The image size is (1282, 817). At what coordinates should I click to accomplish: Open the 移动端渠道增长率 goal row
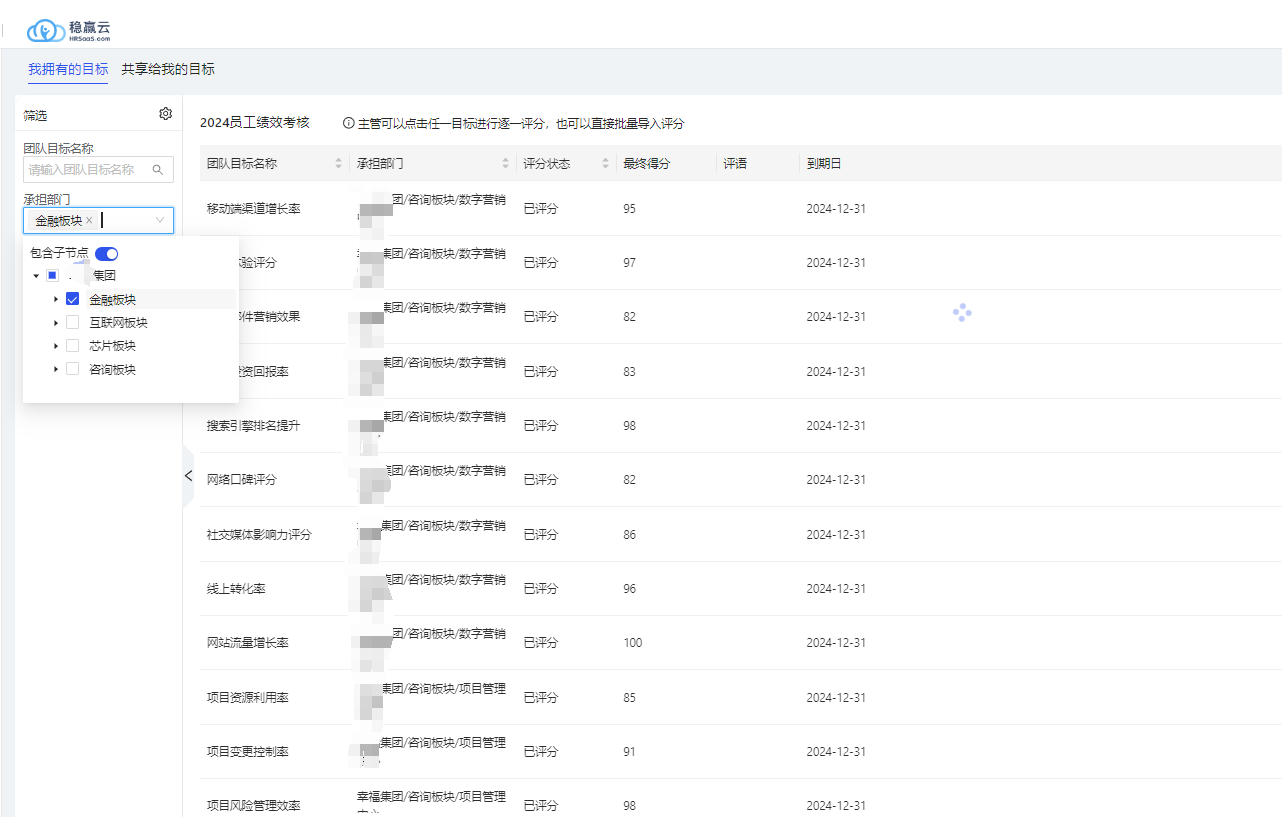coord(254,209)
